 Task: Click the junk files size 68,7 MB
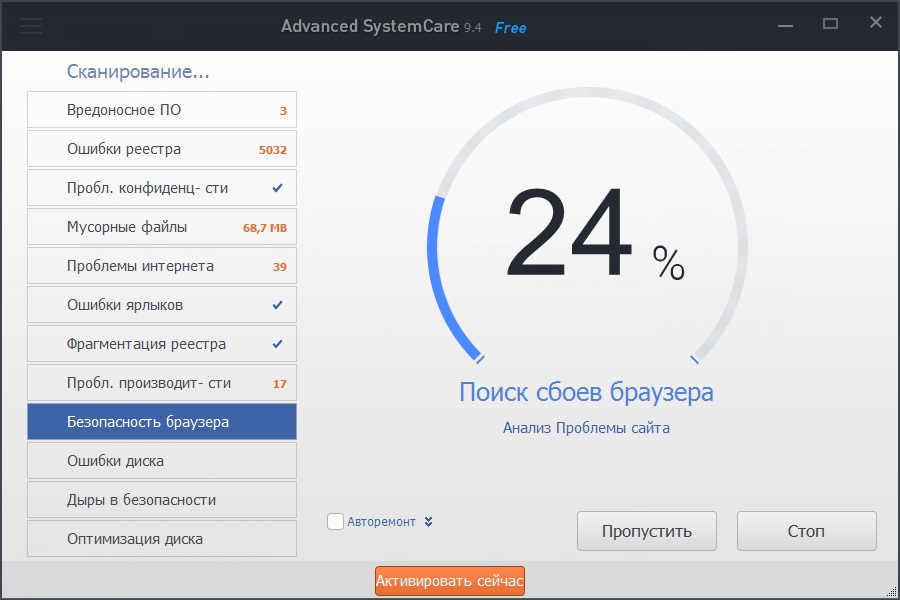click(265, 228)
